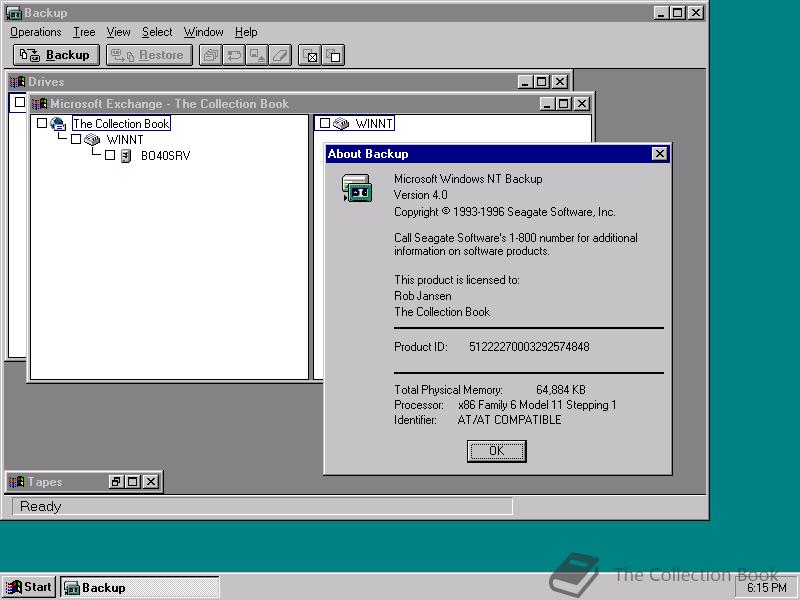Viewport: 800px width, 600px height.
Task: Click the Catalog toolbar icon
Action: (x=211, y=55)
